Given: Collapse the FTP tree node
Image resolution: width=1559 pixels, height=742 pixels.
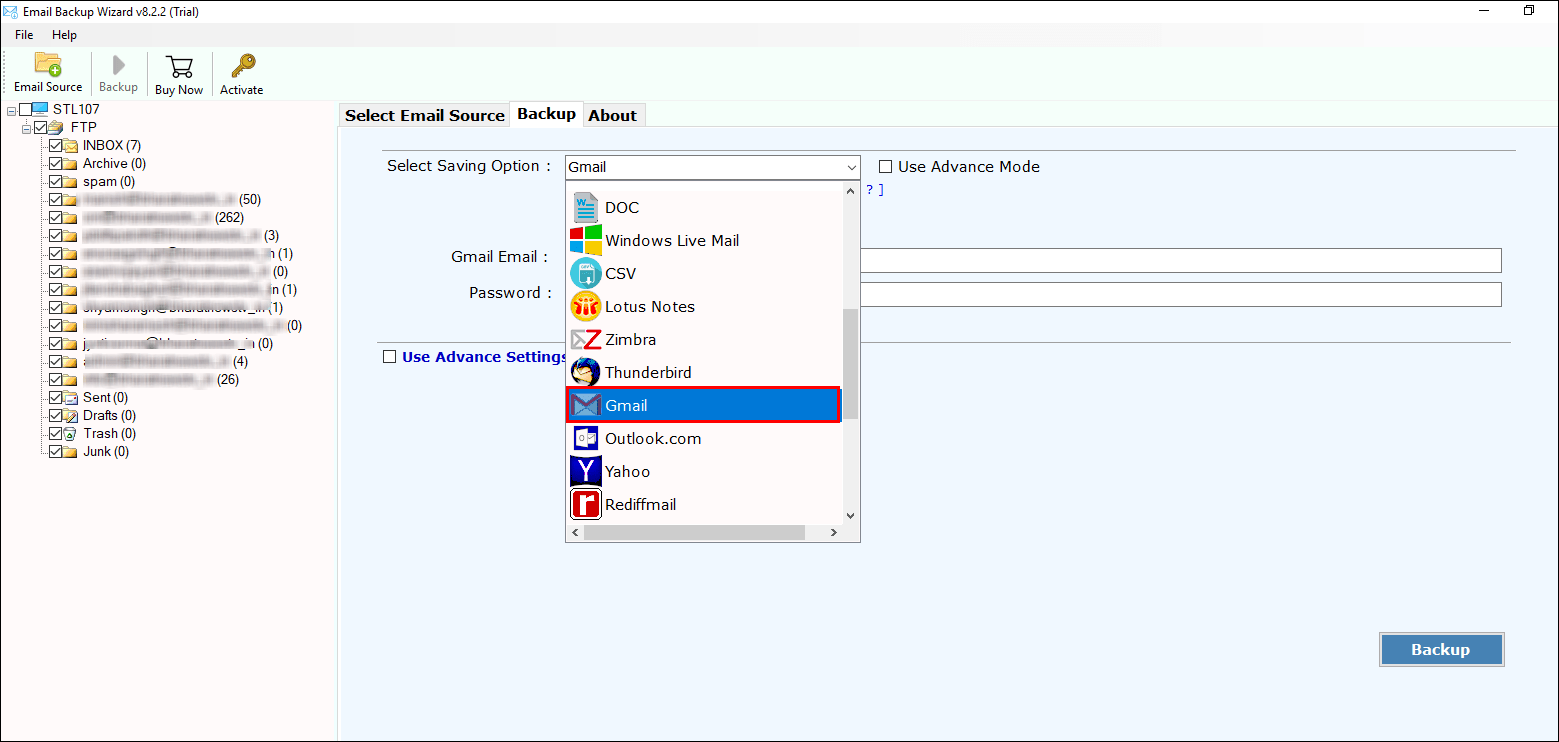Looking at the screenshot, I should pyautogui.click(x=27, y=128).
